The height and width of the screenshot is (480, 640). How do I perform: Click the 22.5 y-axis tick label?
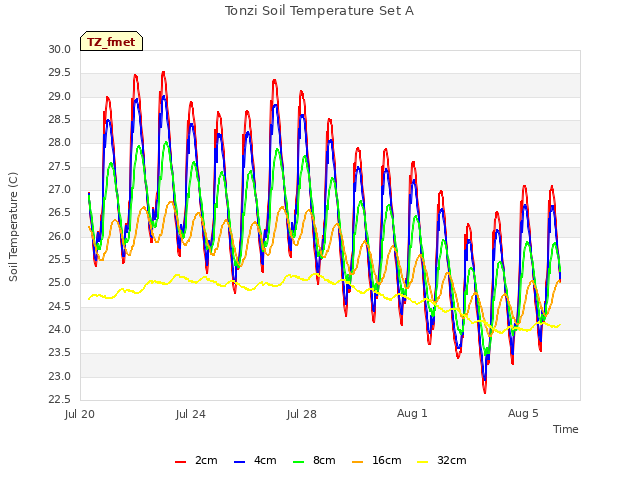tap(60, 399)
